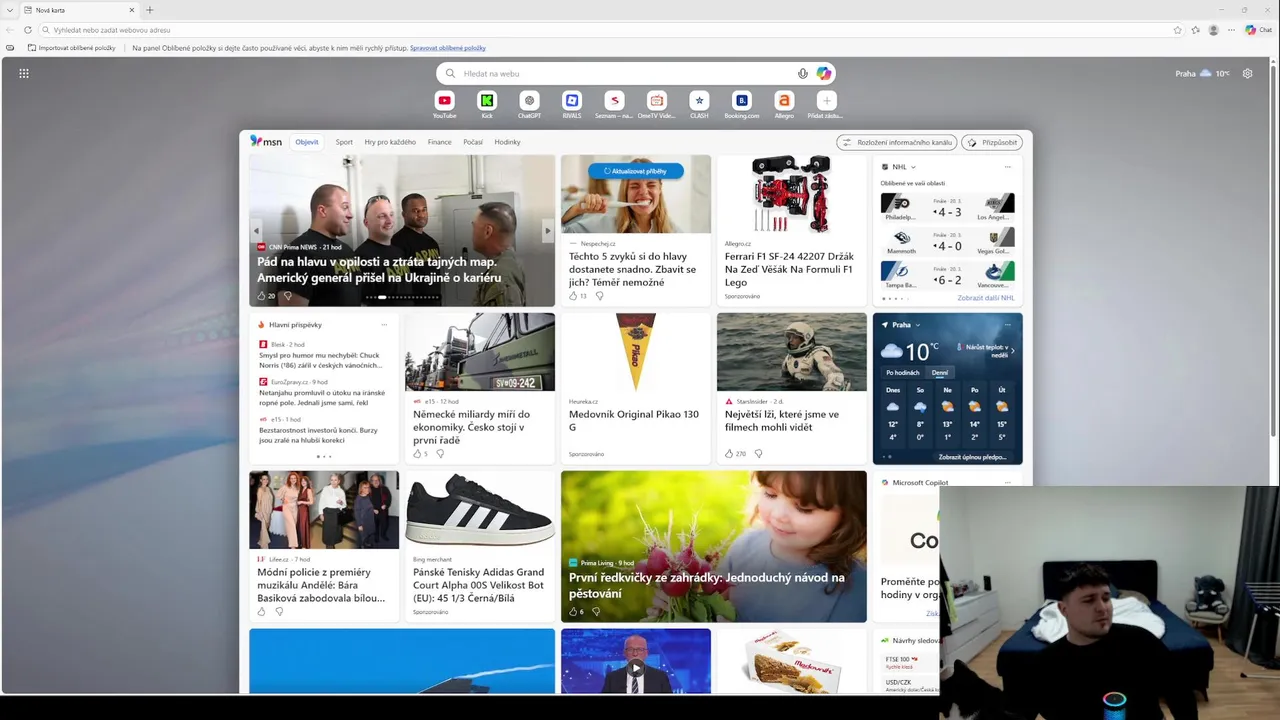Switch to Sport tab

344,142
